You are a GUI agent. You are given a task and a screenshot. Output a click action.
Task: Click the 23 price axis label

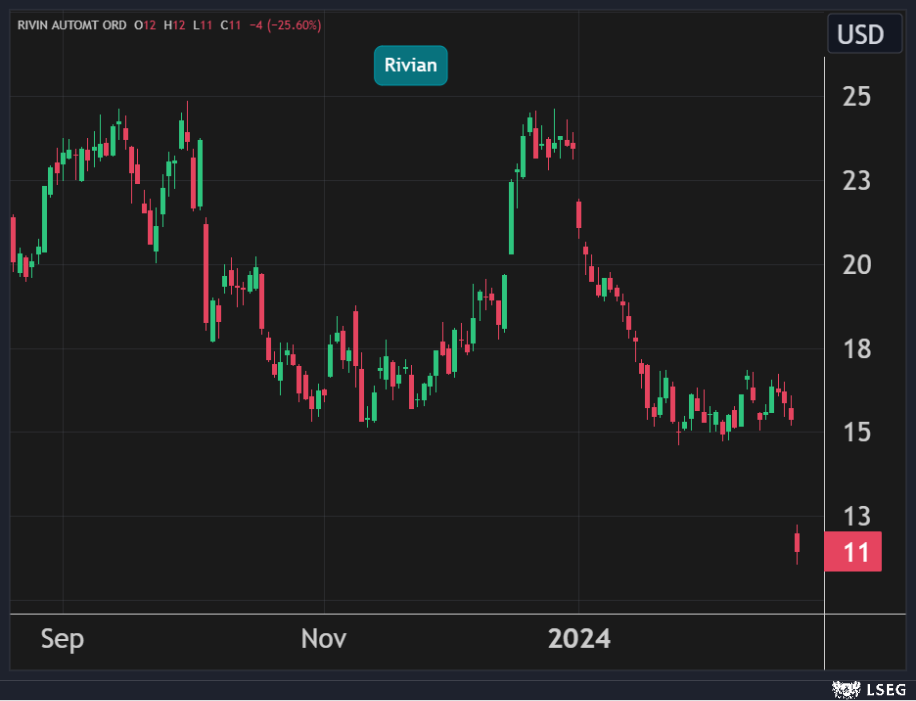coord(856,181)
